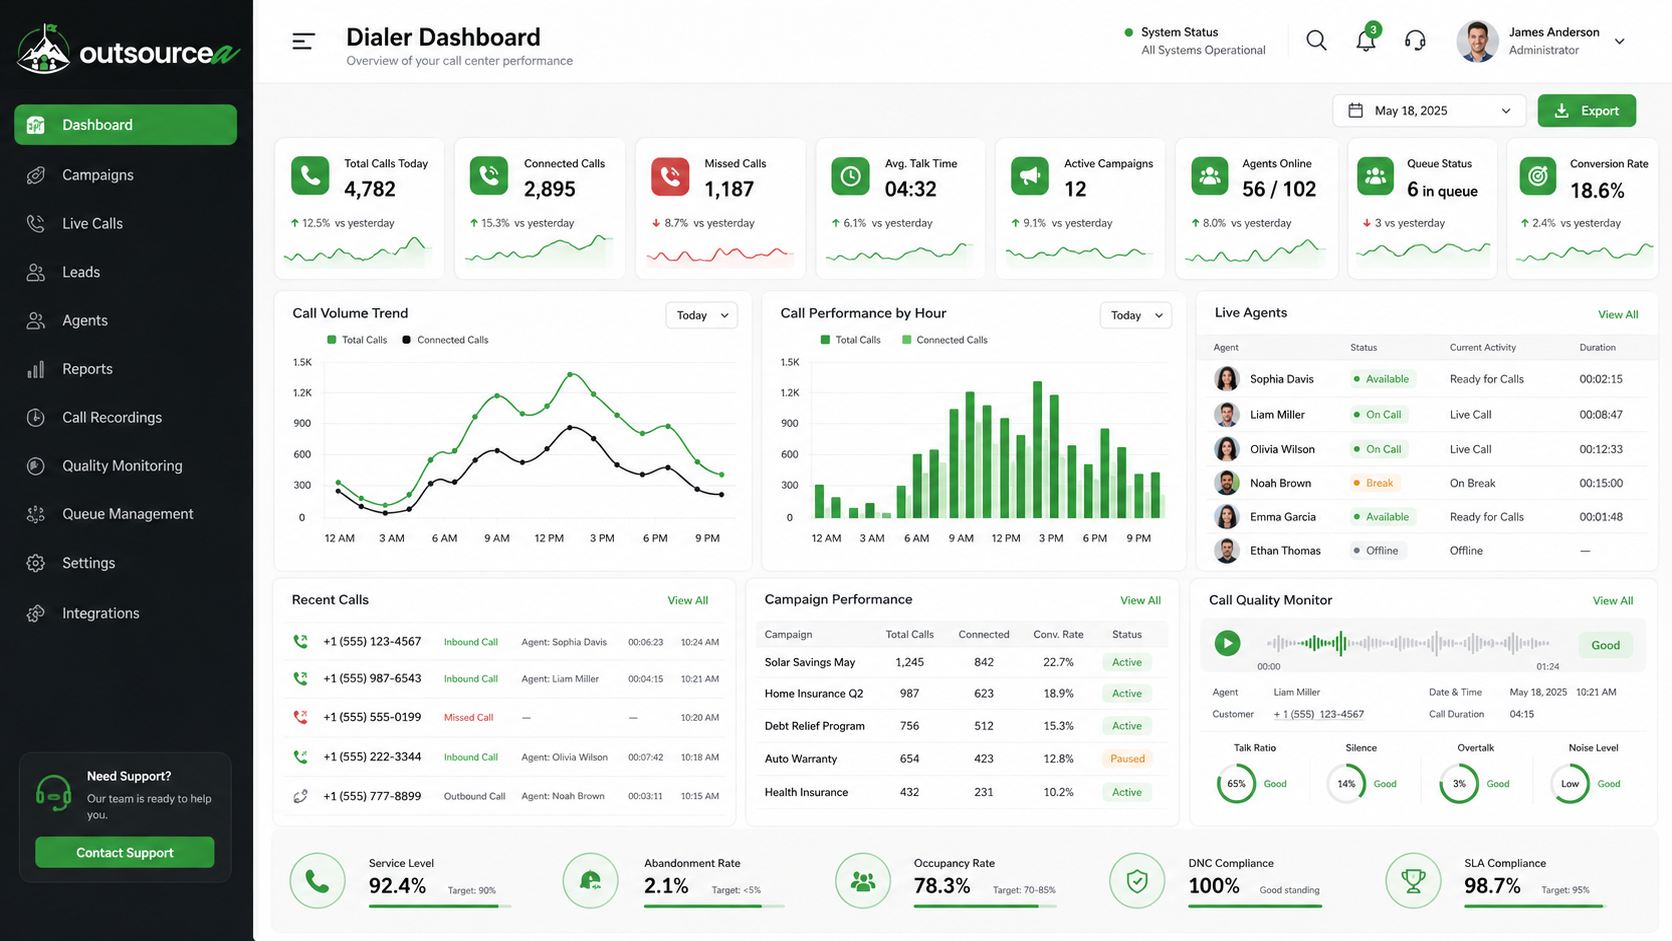Click the Queue Status group icon

pos(1375,176)
